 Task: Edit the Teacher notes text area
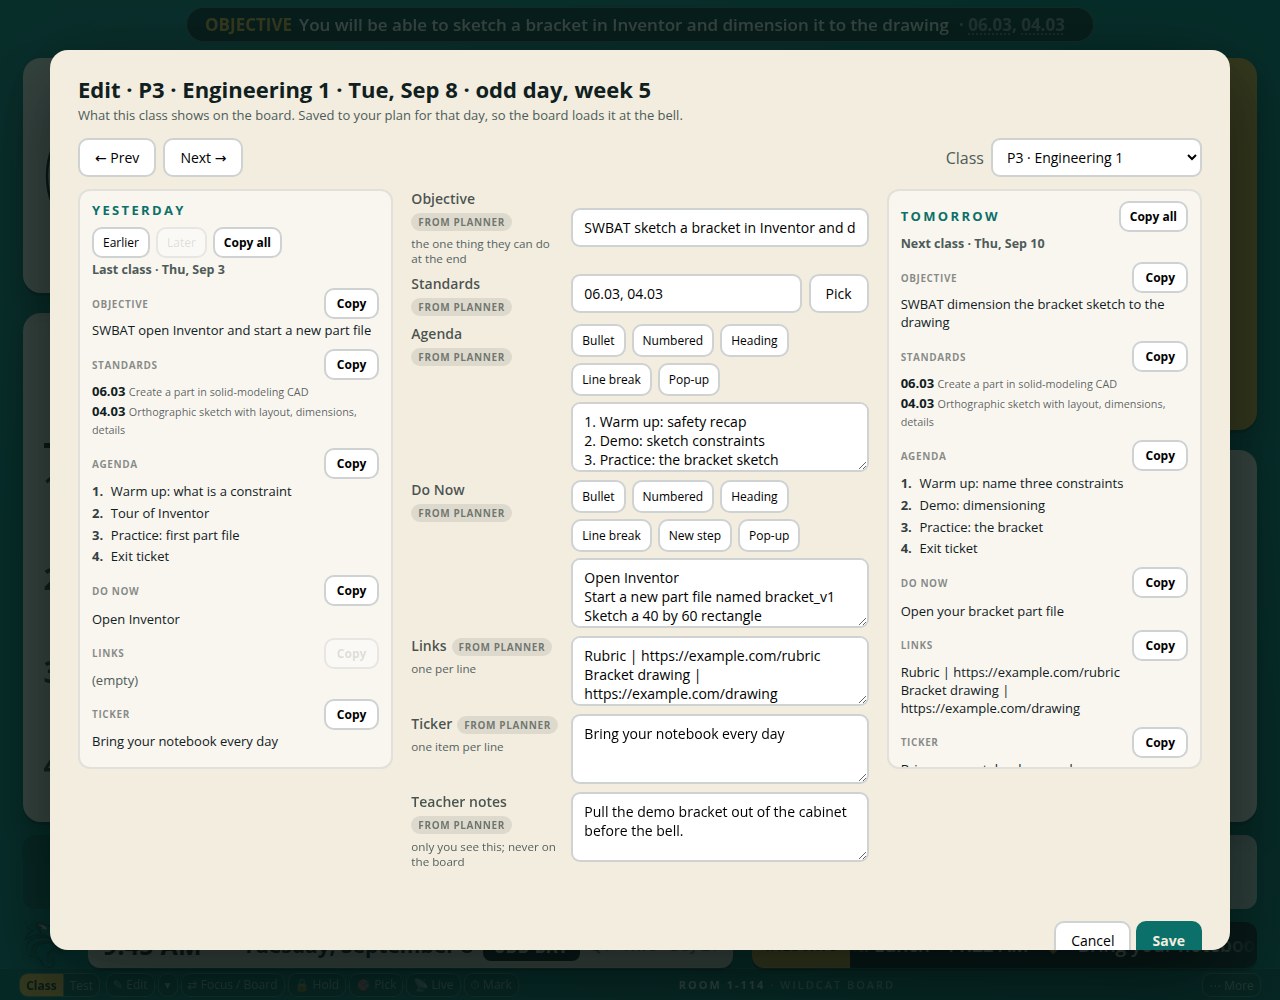720,827
